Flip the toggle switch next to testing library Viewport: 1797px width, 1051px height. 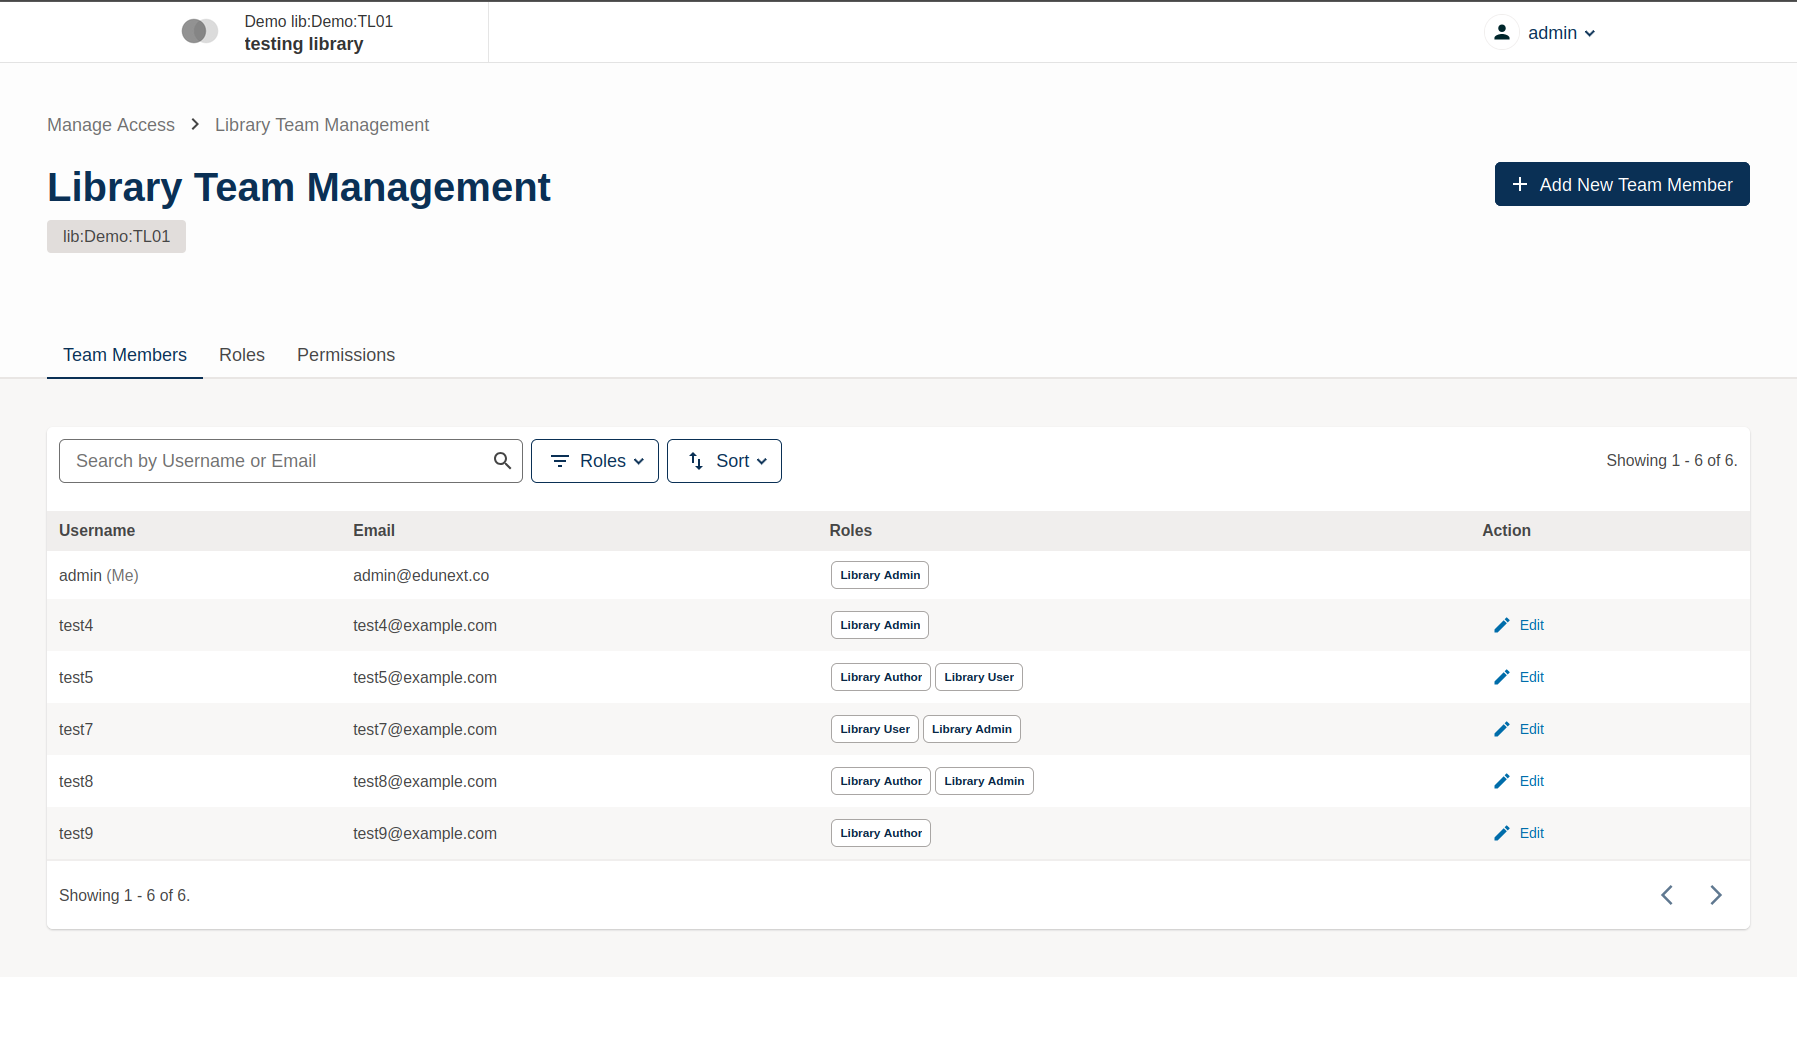(199, 31)
